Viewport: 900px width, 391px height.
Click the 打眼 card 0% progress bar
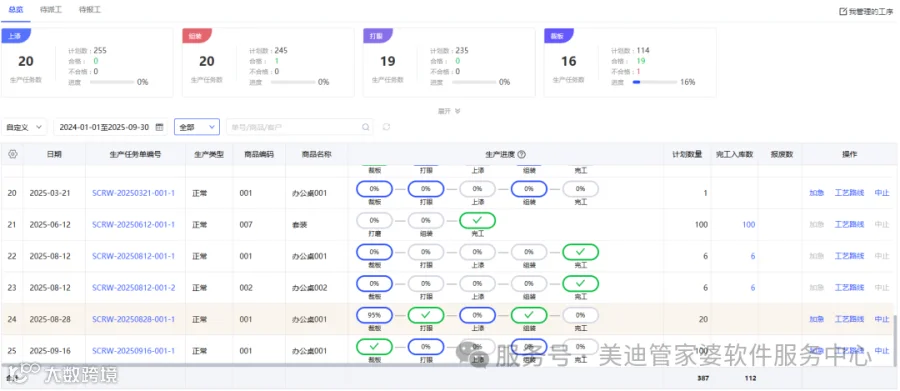point(474,82)
